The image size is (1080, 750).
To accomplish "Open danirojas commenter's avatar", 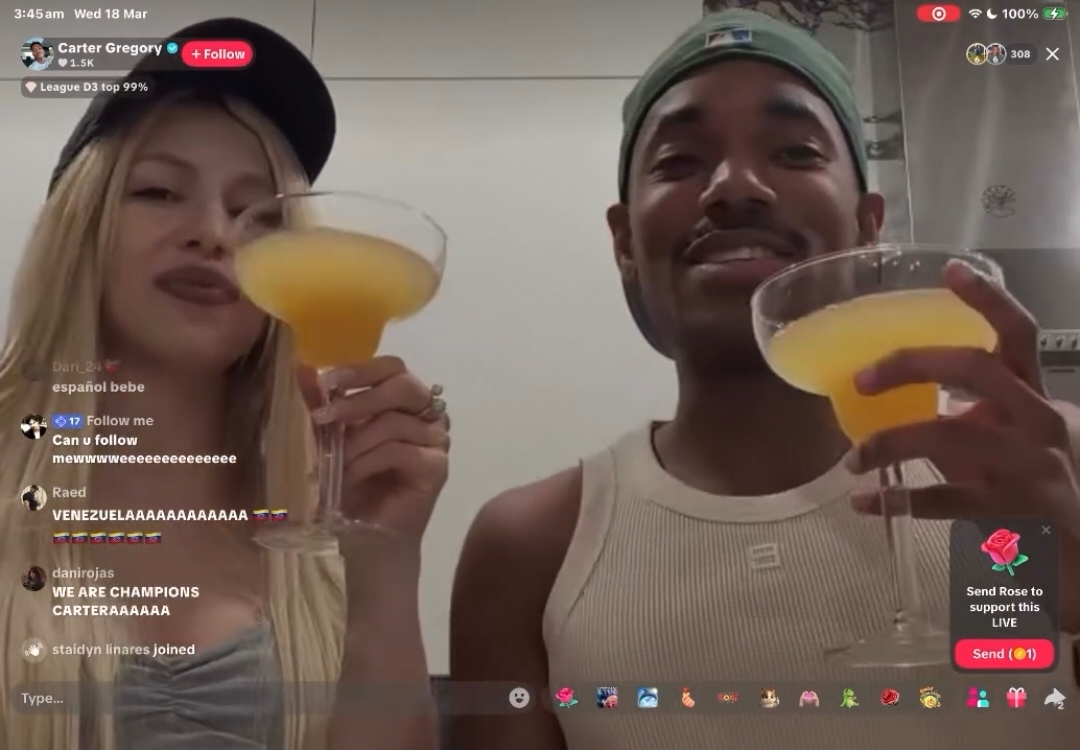I will (x=34, y=579).
